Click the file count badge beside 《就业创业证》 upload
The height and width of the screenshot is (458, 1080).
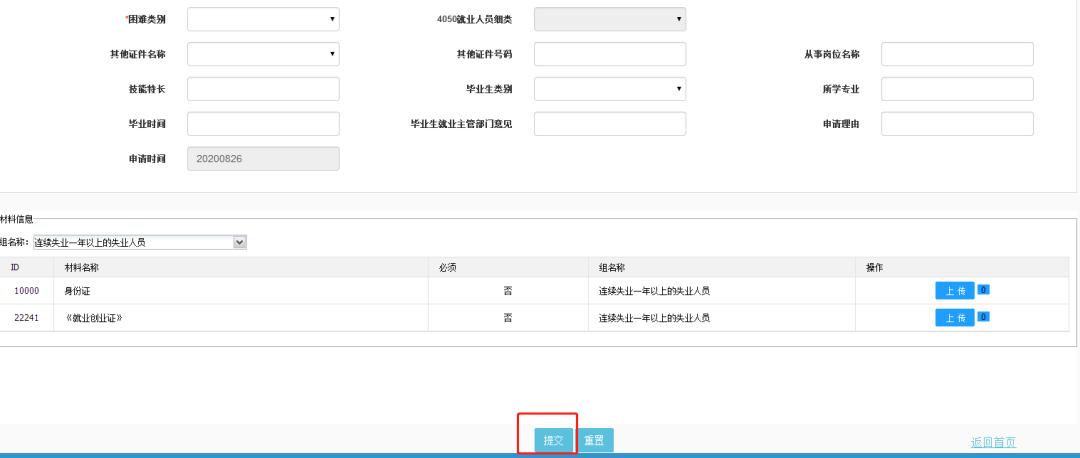(983, 317)
